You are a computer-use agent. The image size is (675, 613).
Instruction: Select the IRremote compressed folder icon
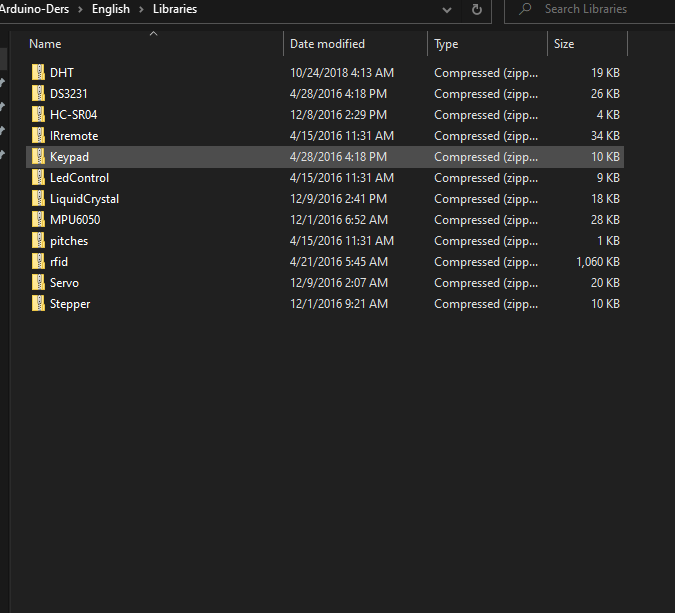tap(38, 136)
